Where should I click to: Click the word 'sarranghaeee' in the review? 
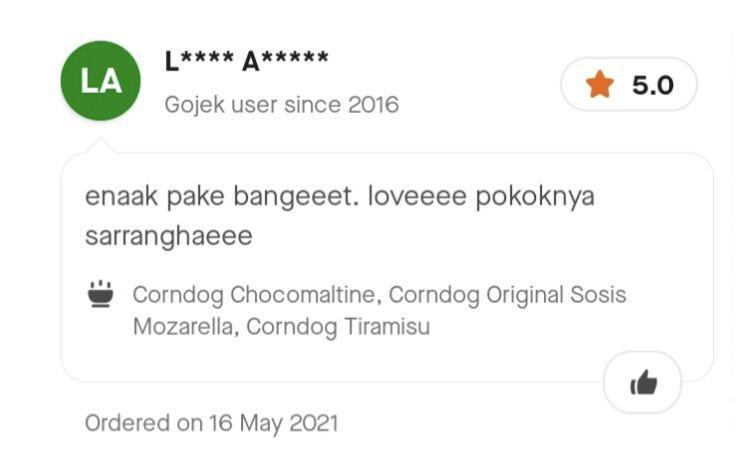tap(169, 236)
